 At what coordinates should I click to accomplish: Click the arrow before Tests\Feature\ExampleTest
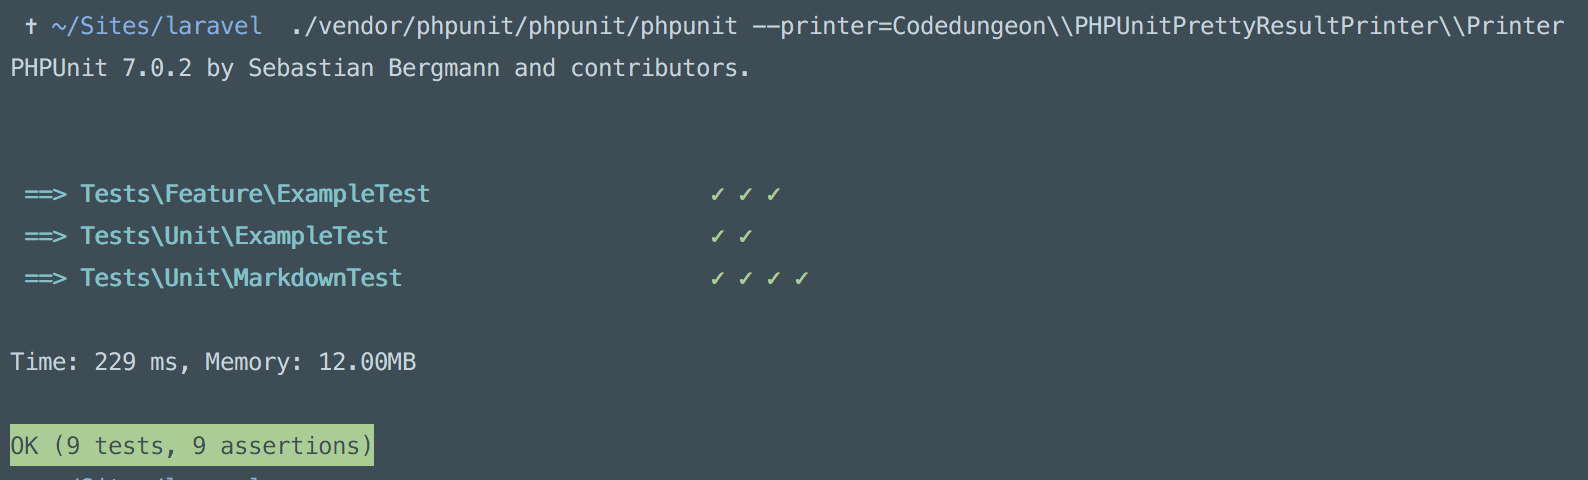tap(45, 194)
